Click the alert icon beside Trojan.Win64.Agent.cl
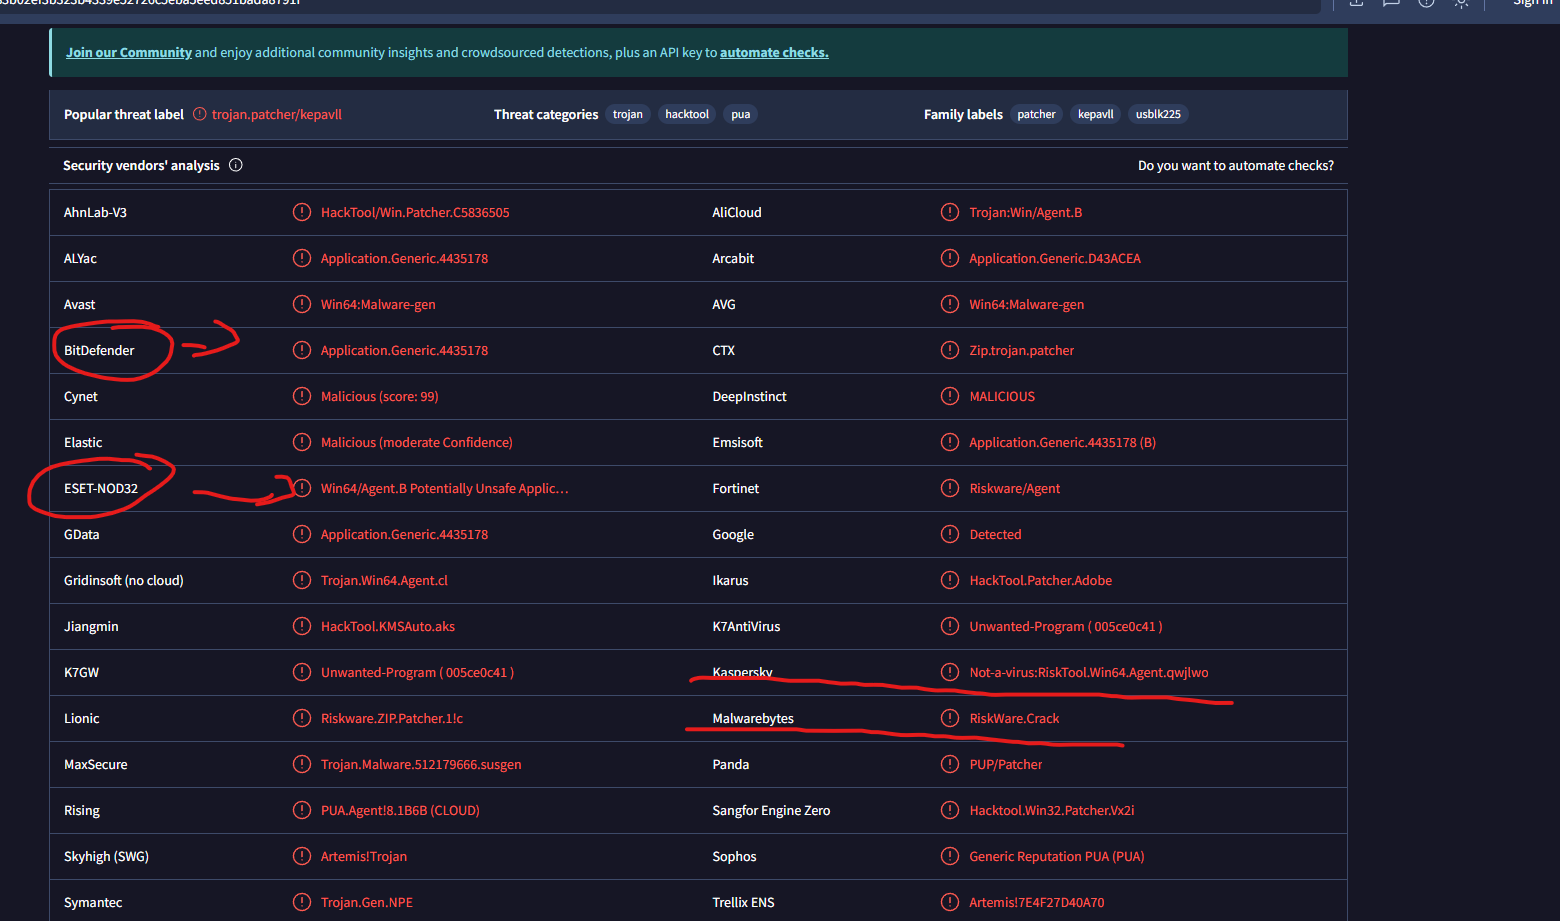Image resolution: width=1560 pixels, height=921 pixels. click(x=302, y=580)
